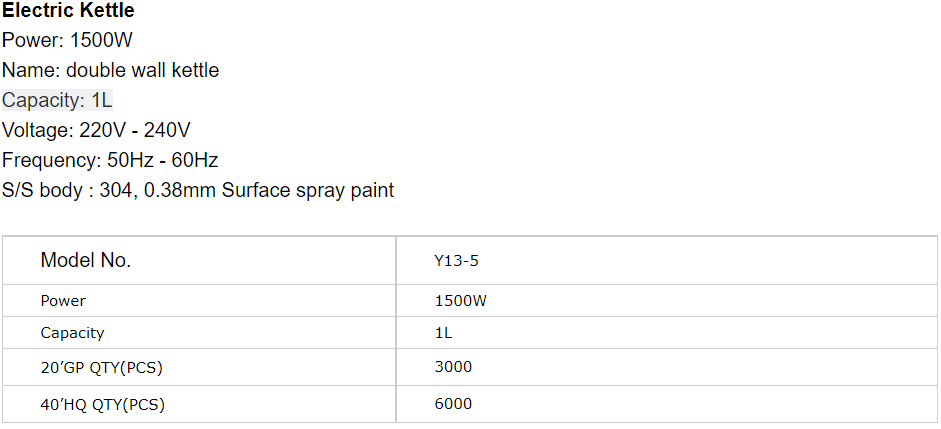Screen dimensions: 941x429
Task: Click the Electric Kettle heading
Action: click(68, 10)
